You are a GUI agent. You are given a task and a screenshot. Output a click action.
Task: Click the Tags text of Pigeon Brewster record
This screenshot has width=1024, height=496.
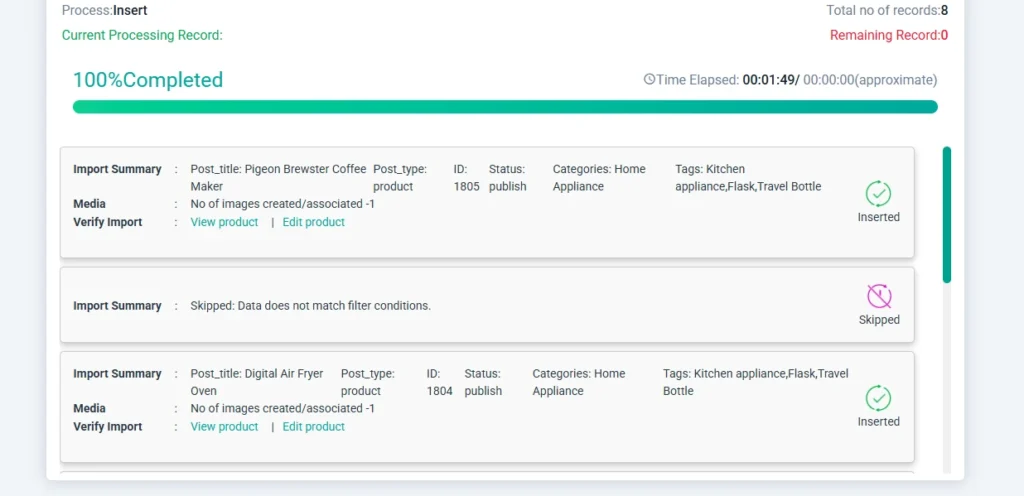click(x=748, y=177)
